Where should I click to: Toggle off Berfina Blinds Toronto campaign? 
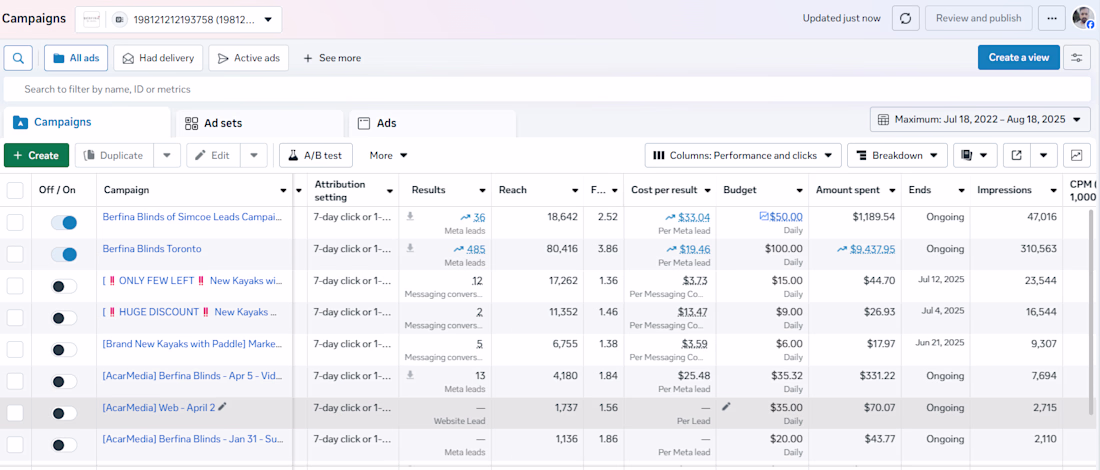tap(64, 254)
